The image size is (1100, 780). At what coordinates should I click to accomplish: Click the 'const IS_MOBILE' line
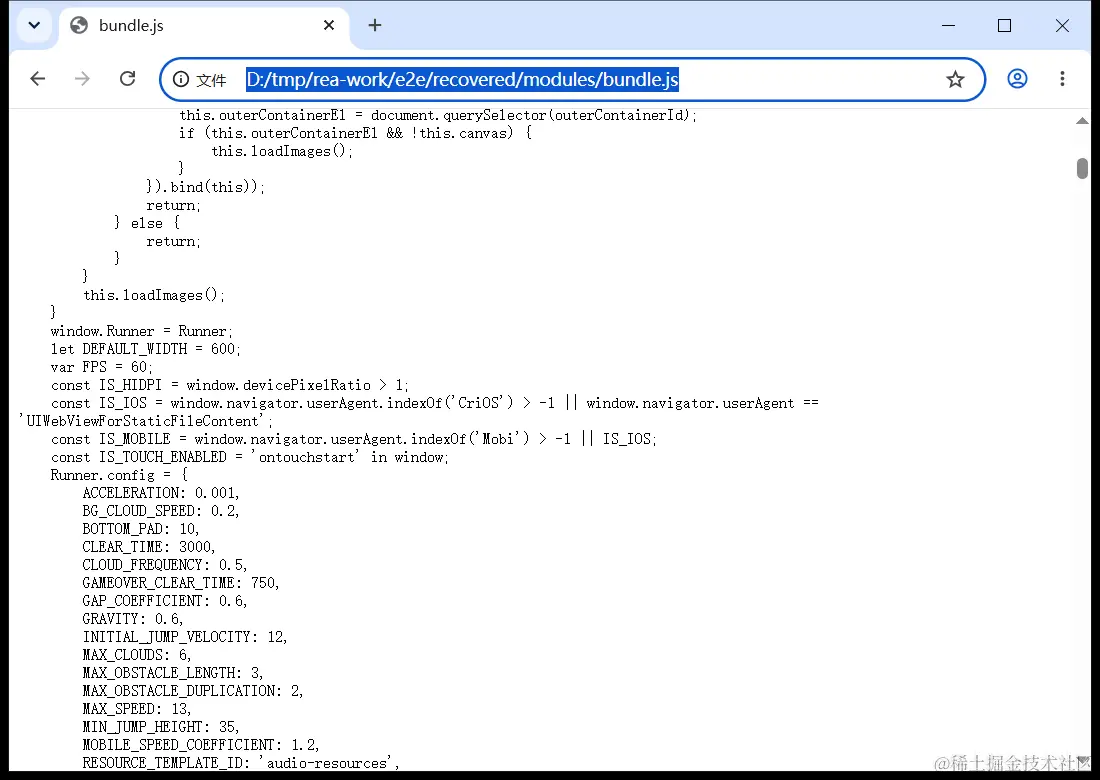pos(354,439)
